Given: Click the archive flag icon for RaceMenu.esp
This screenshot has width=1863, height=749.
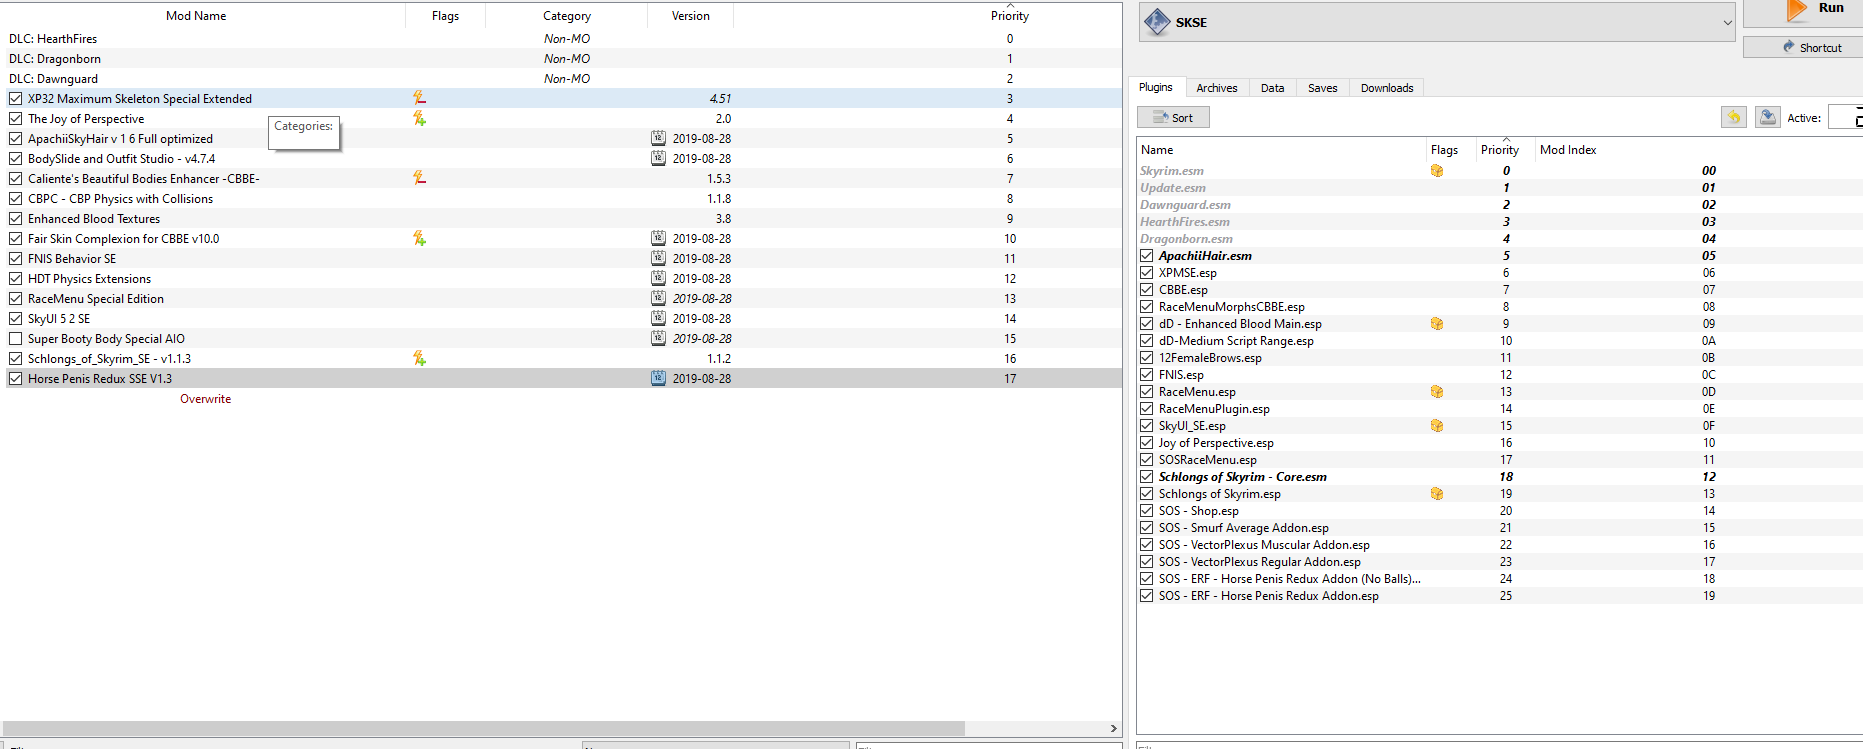Looking at the screenshot, I should point(1437,392).
